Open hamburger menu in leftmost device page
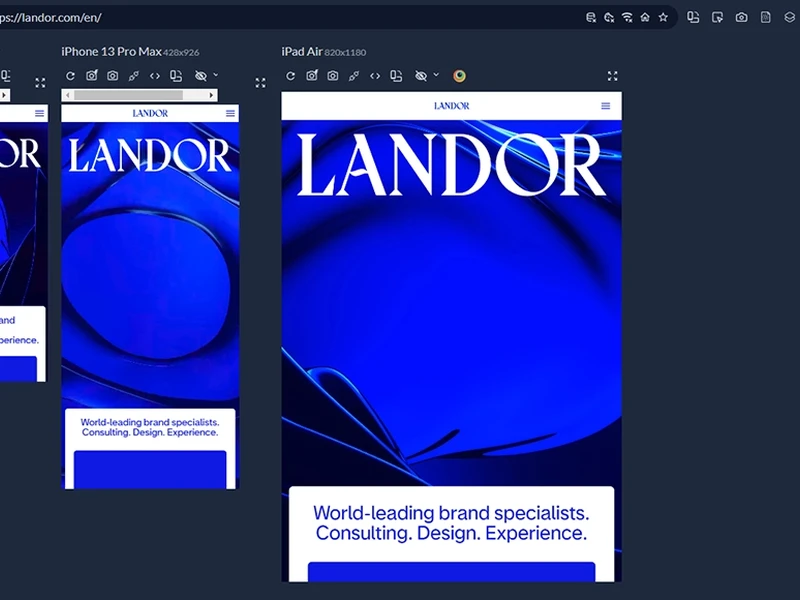 click(40, 113)
